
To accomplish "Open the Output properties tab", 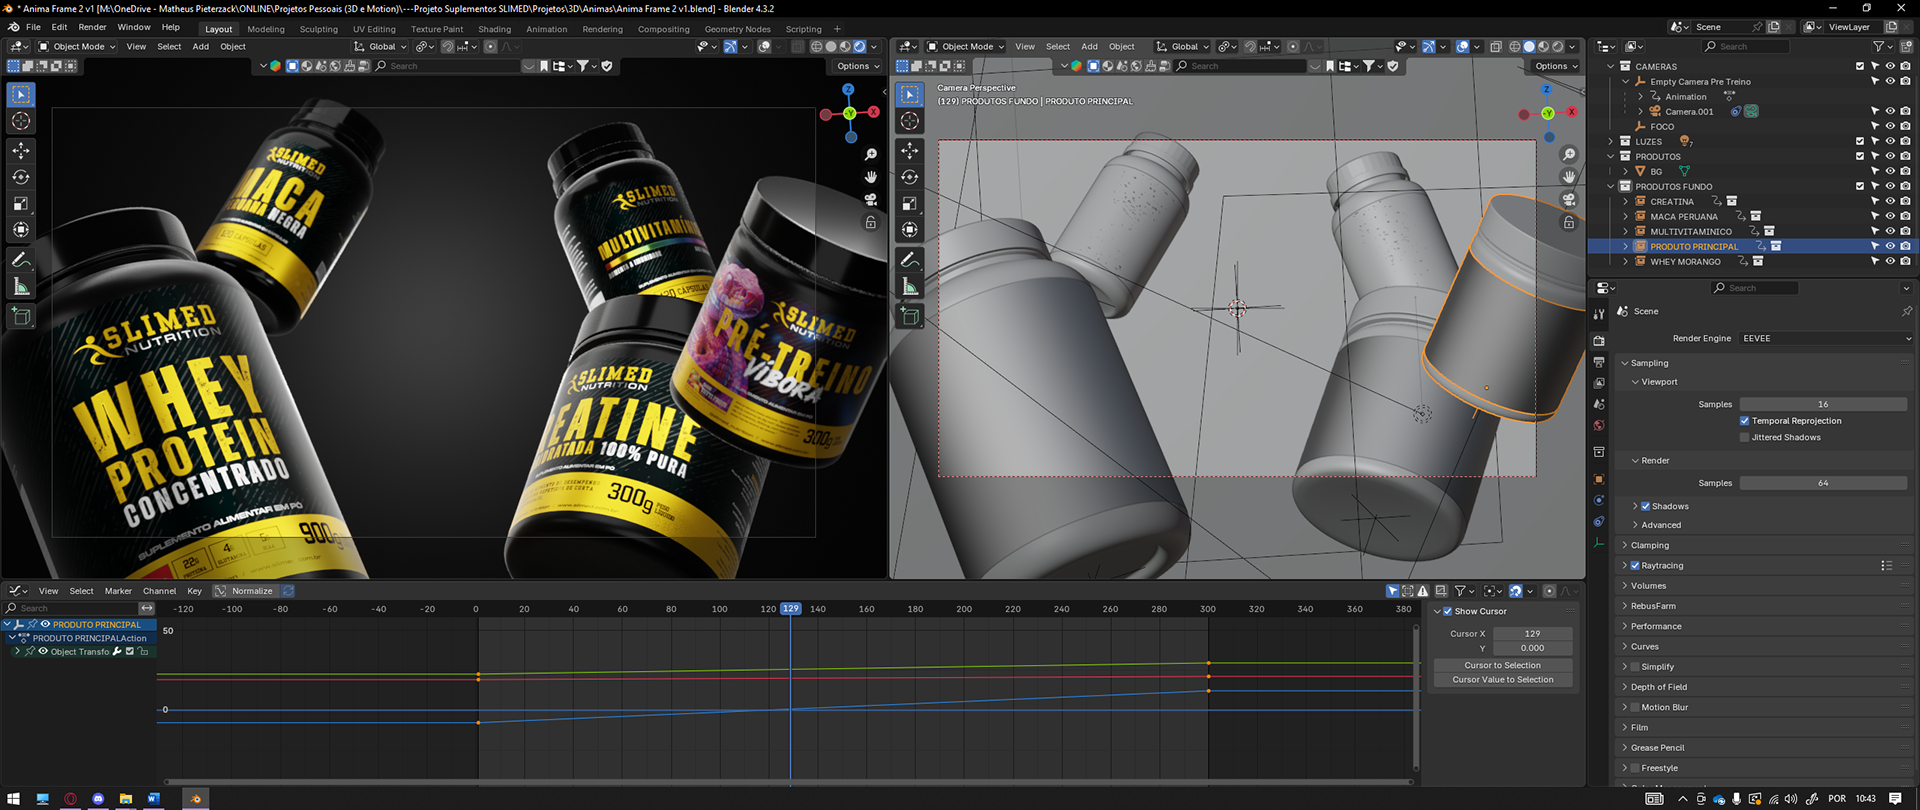I will tap(1599, 362).
